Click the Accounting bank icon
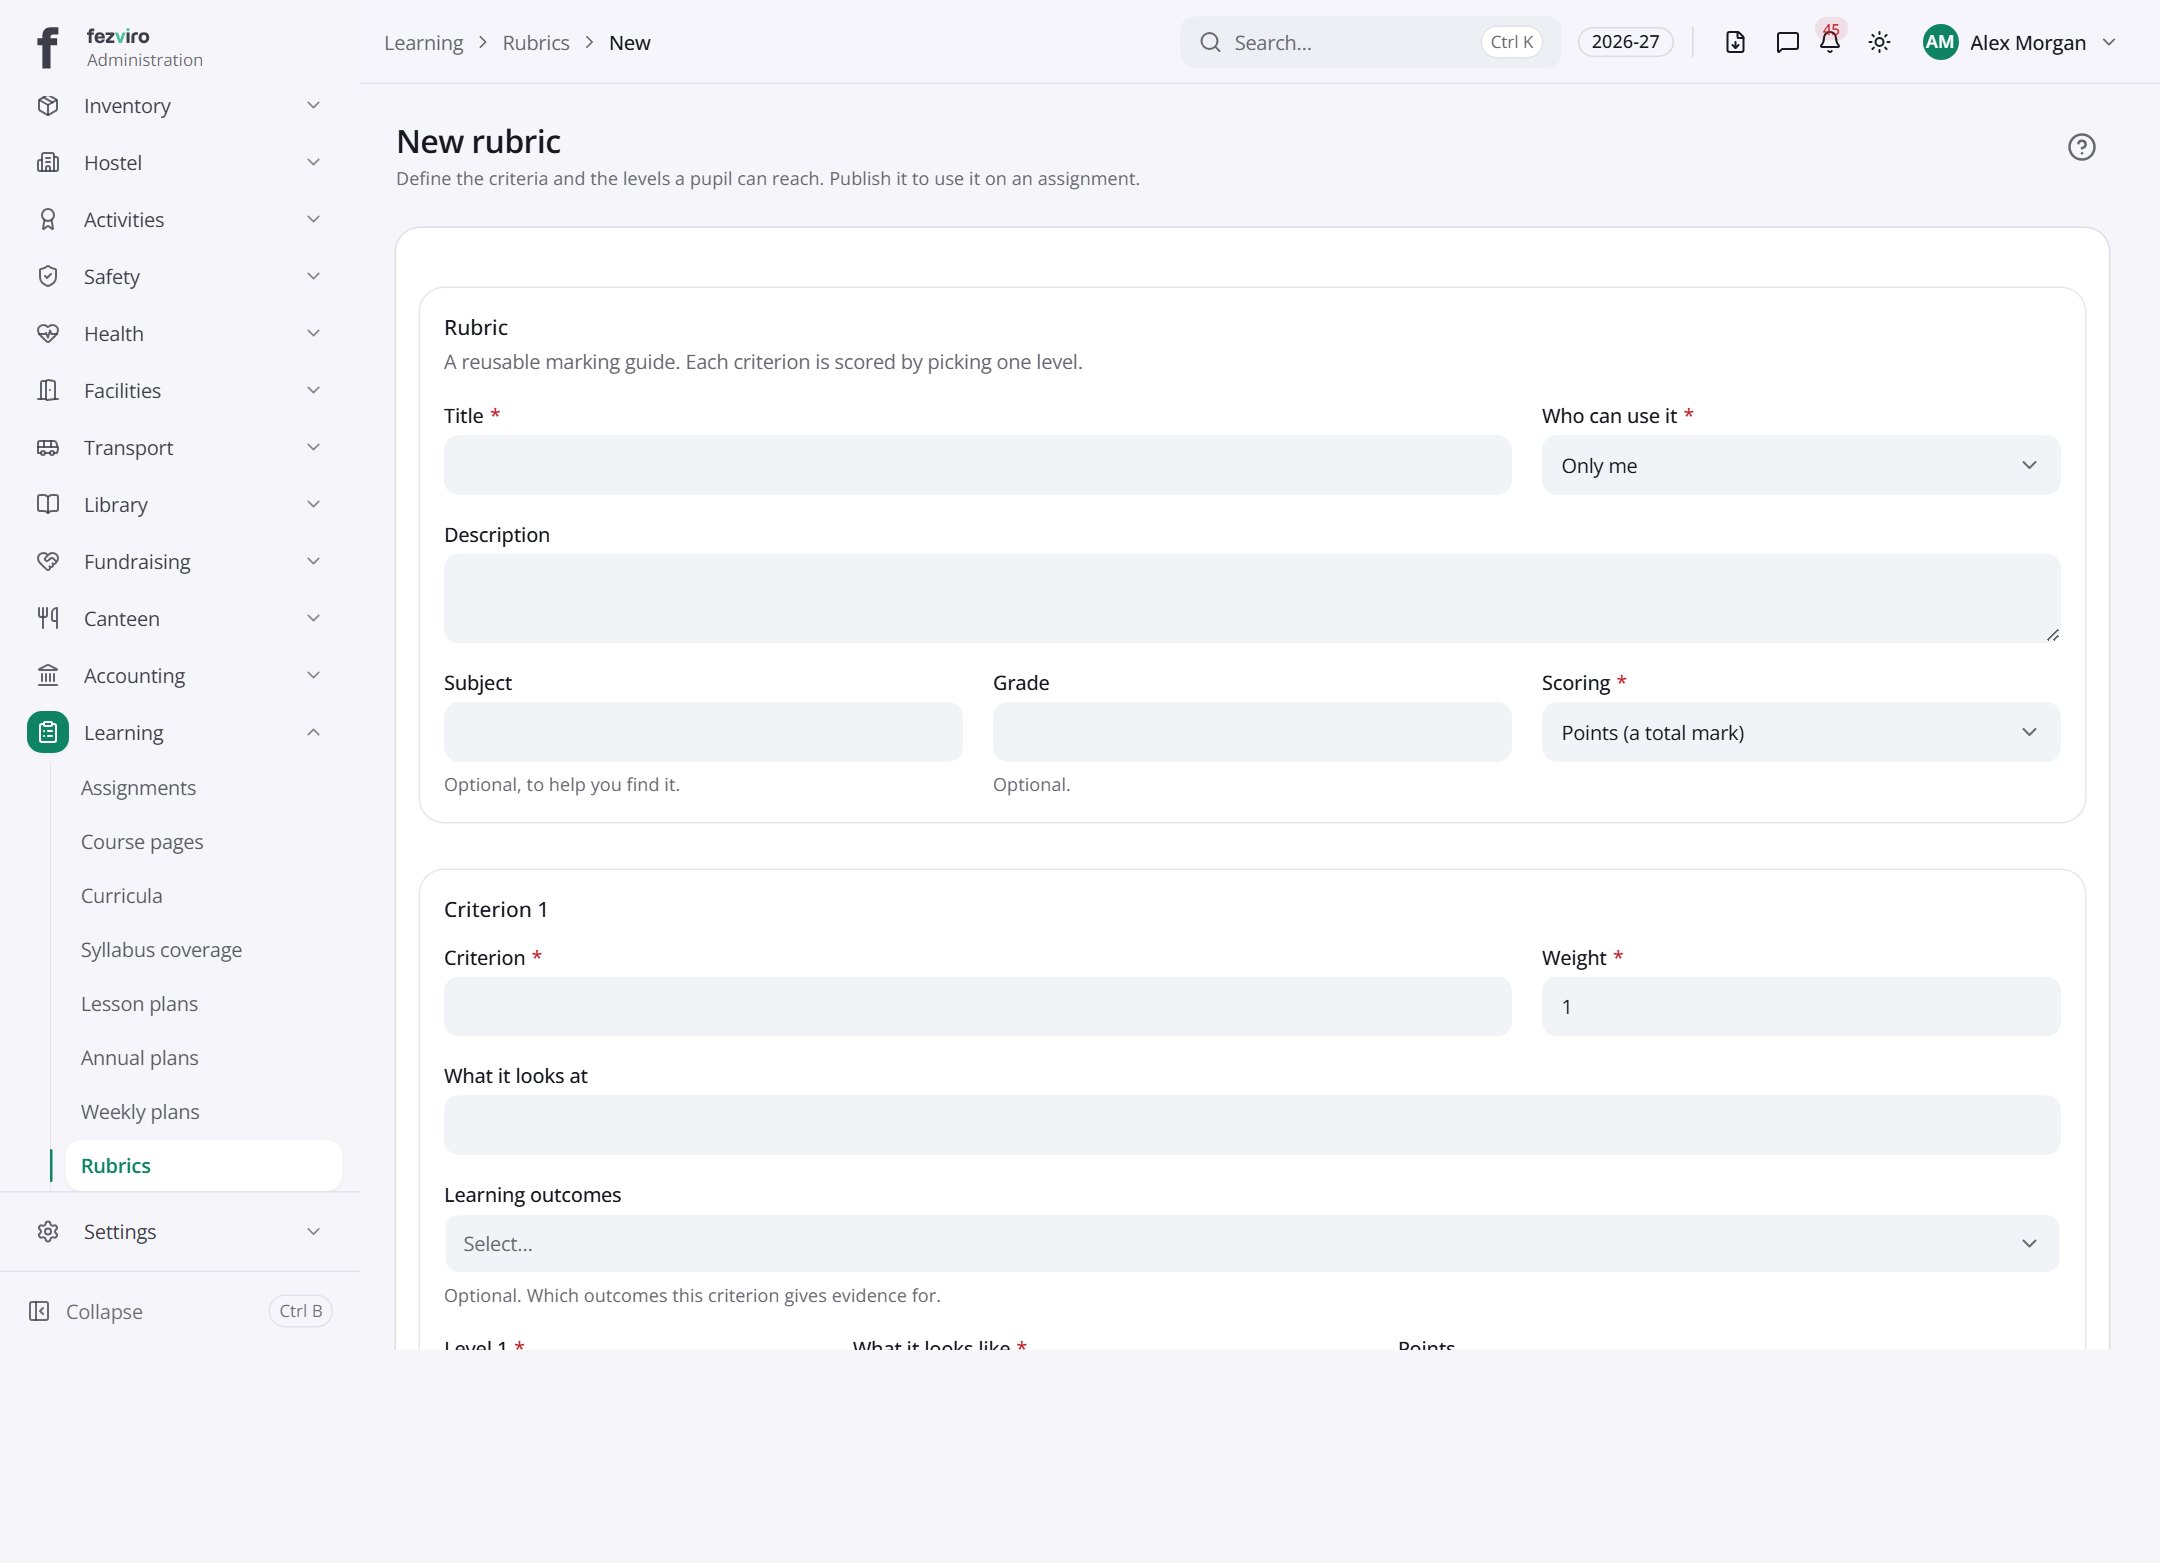The width and height of the screenshot is (2160, 1563). coord(48,676)
